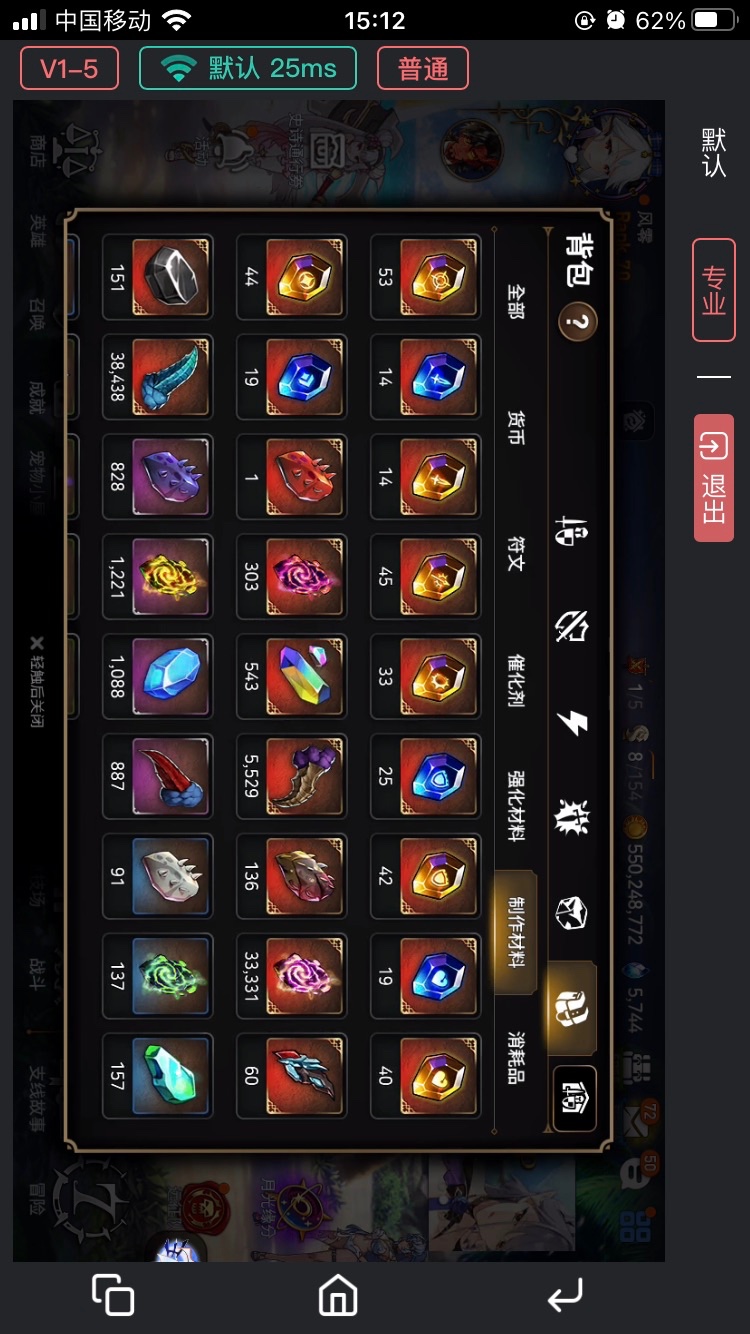Go to home via bottom house icon
750x1334 pixels.
pyautogui.click(x=338, y=1296)
